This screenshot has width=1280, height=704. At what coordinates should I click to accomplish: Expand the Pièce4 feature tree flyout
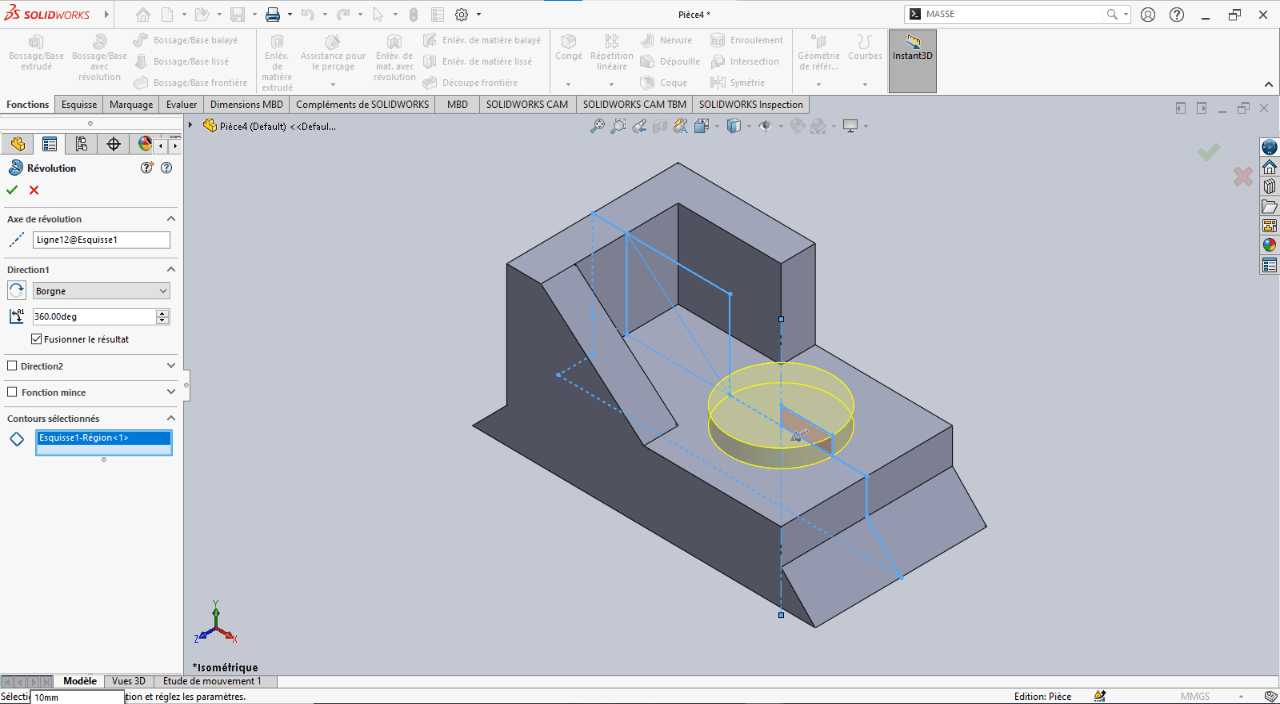(x=190, y=126)
